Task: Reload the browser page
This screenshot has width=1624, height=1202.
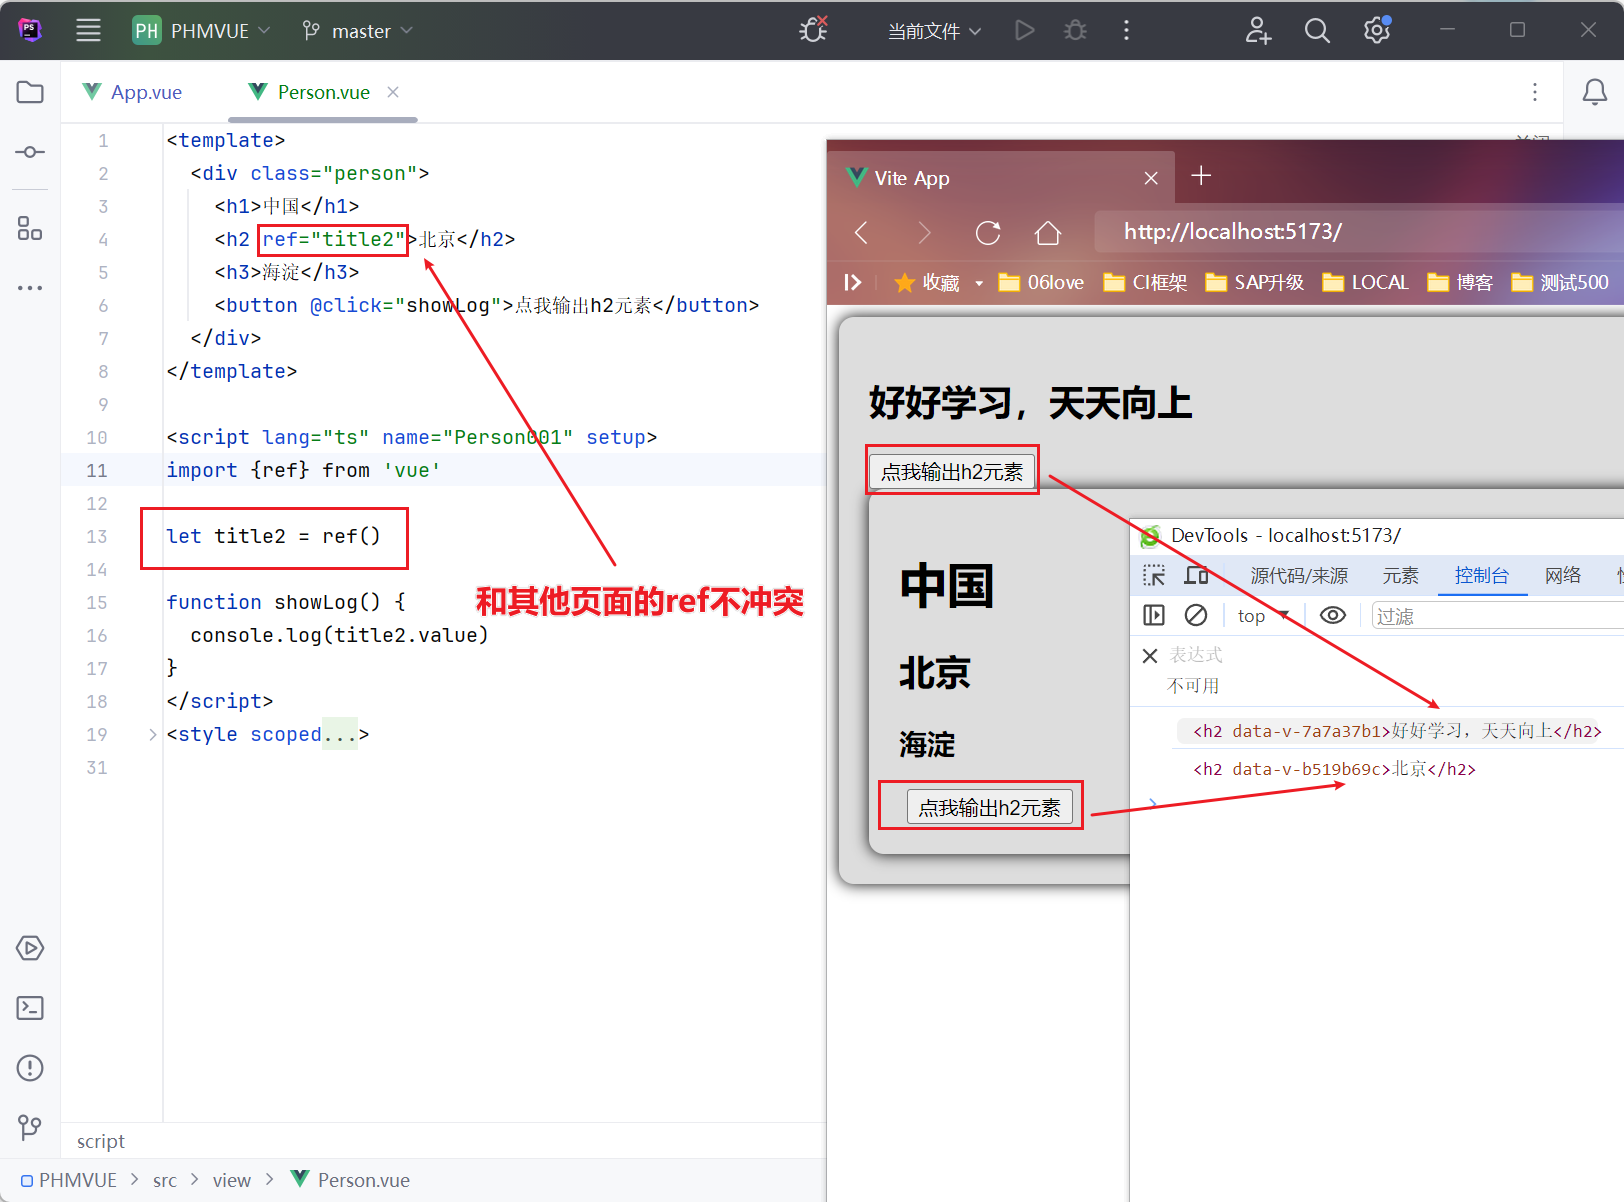Action: tap(988, 233)
